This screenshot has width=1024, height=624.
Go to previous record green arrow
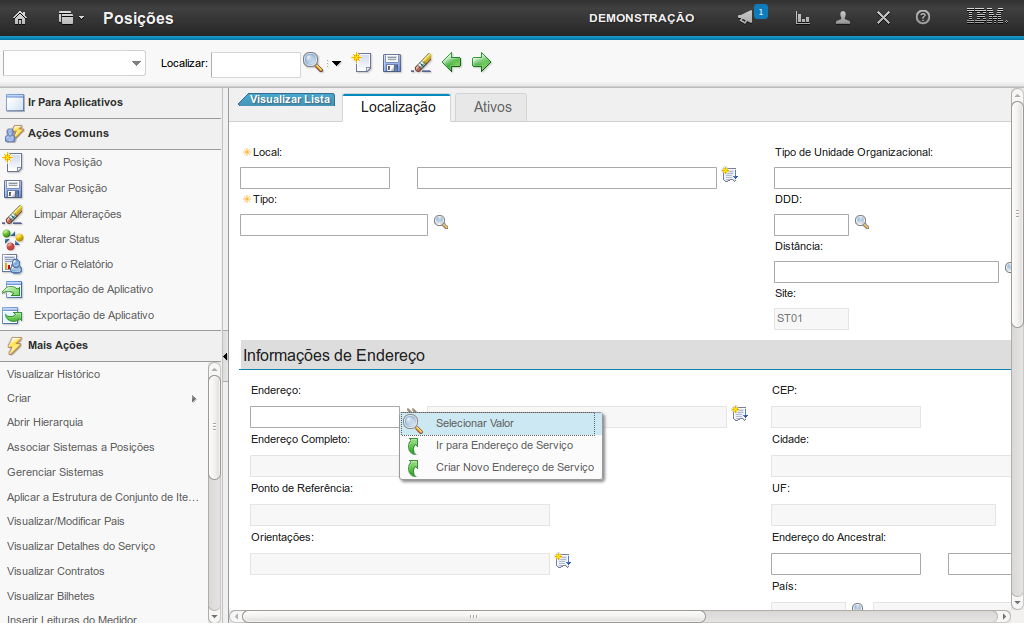452,63
